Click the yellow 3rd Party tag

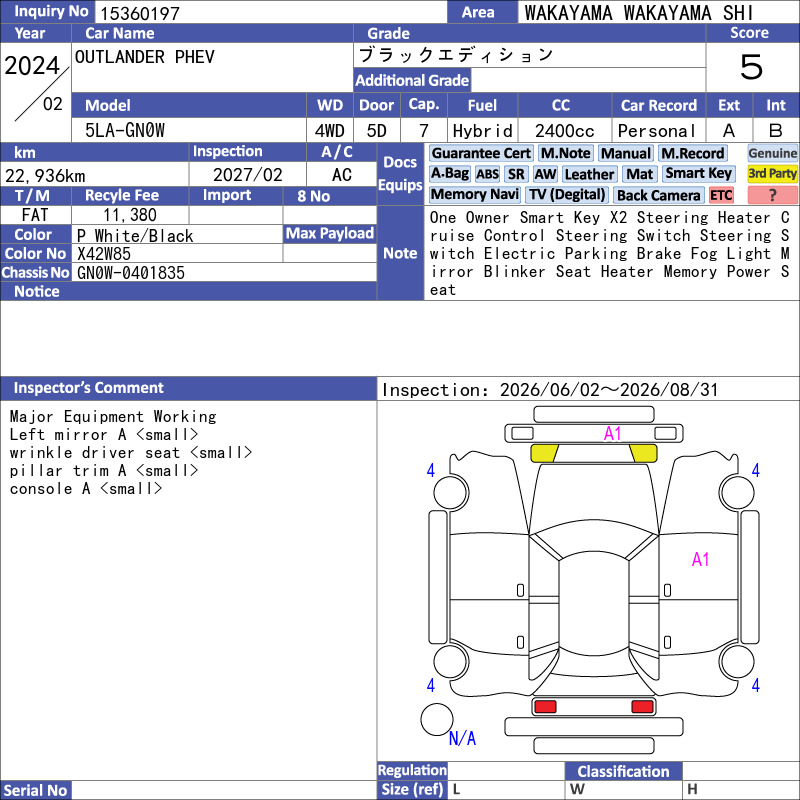tap(772, 174)
